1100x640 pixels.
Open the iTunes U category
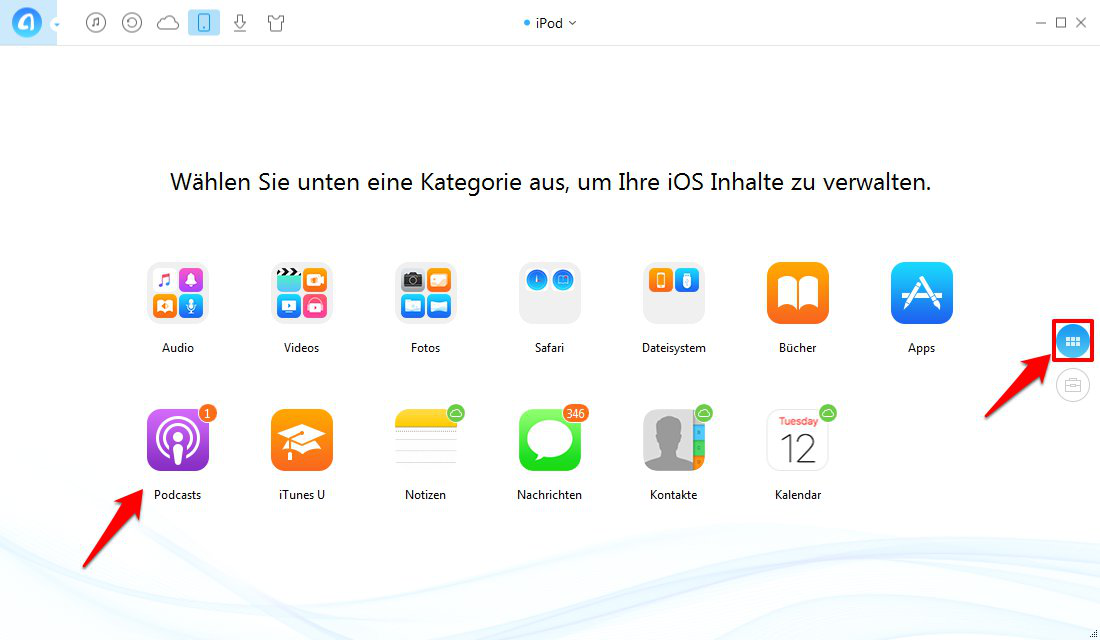[x=302, y=440]
